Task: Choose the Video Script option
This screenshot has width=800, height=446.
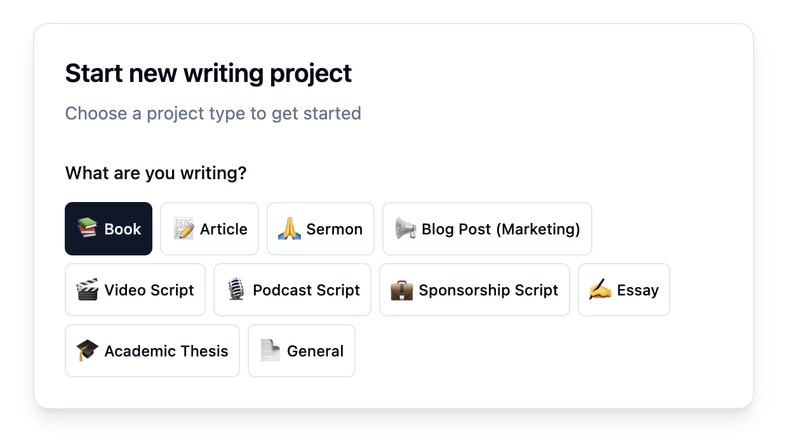Action: pos(149,290)
